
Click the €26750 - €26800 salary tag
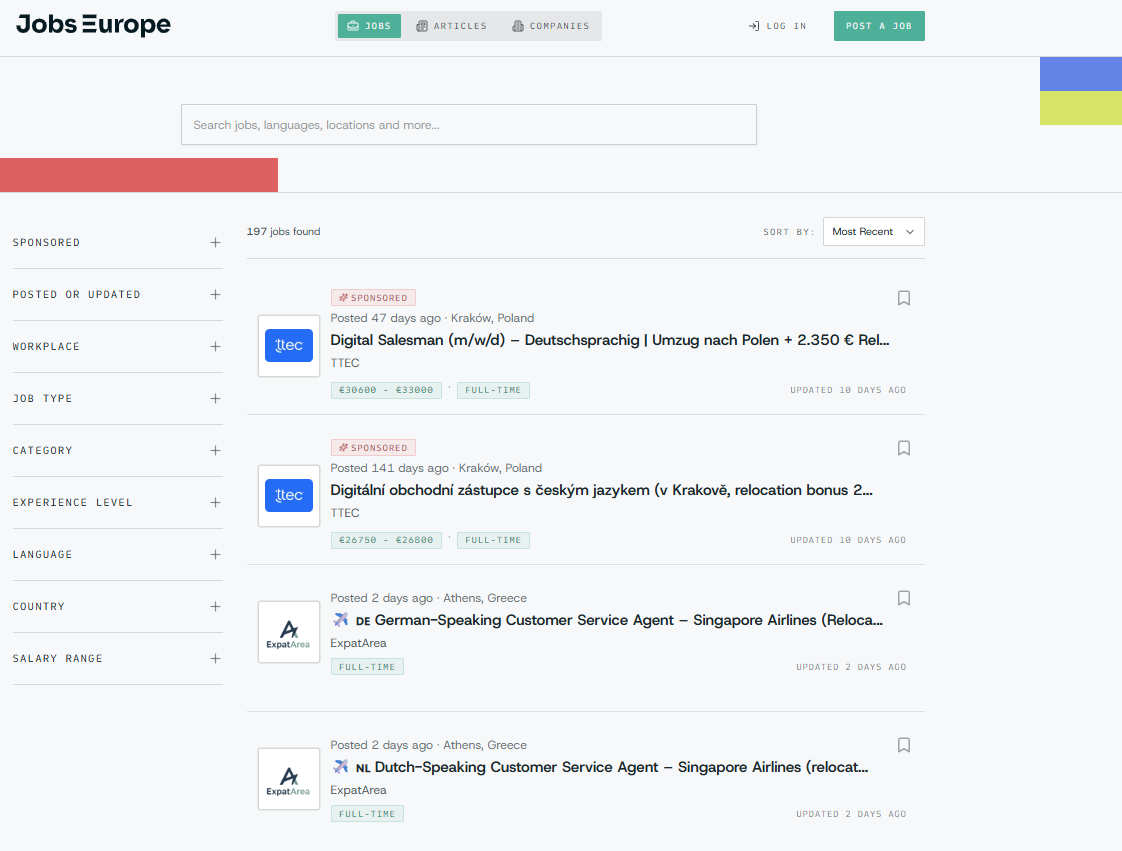(386, 540)
